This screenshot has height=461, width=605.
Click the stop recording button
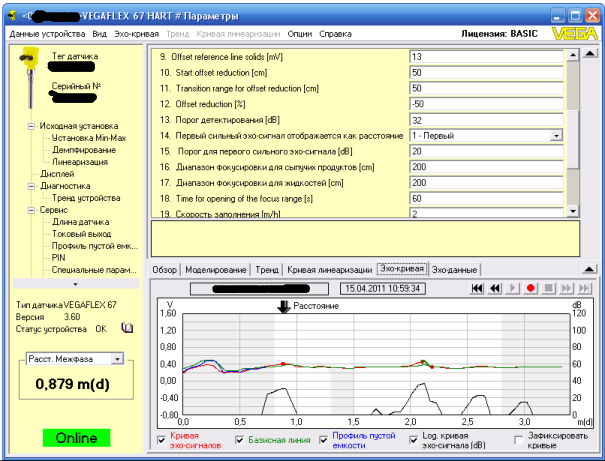[x=548, y=288]
